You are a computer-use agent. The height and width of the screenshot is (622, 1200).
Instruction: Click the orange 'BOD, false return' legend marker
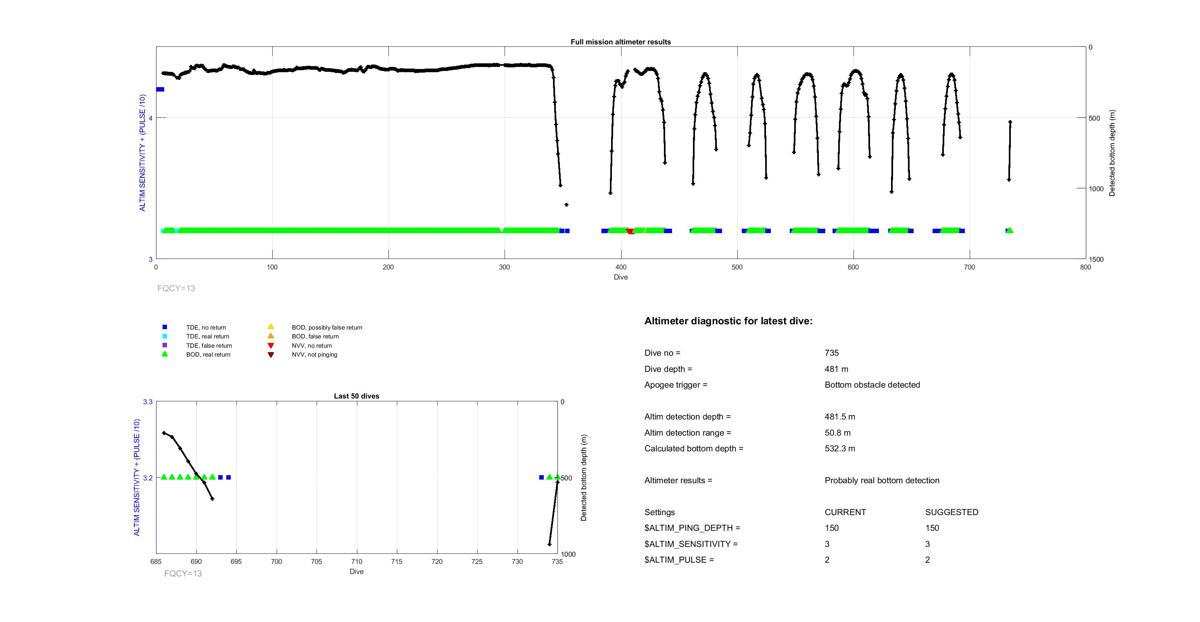point(270,336)
